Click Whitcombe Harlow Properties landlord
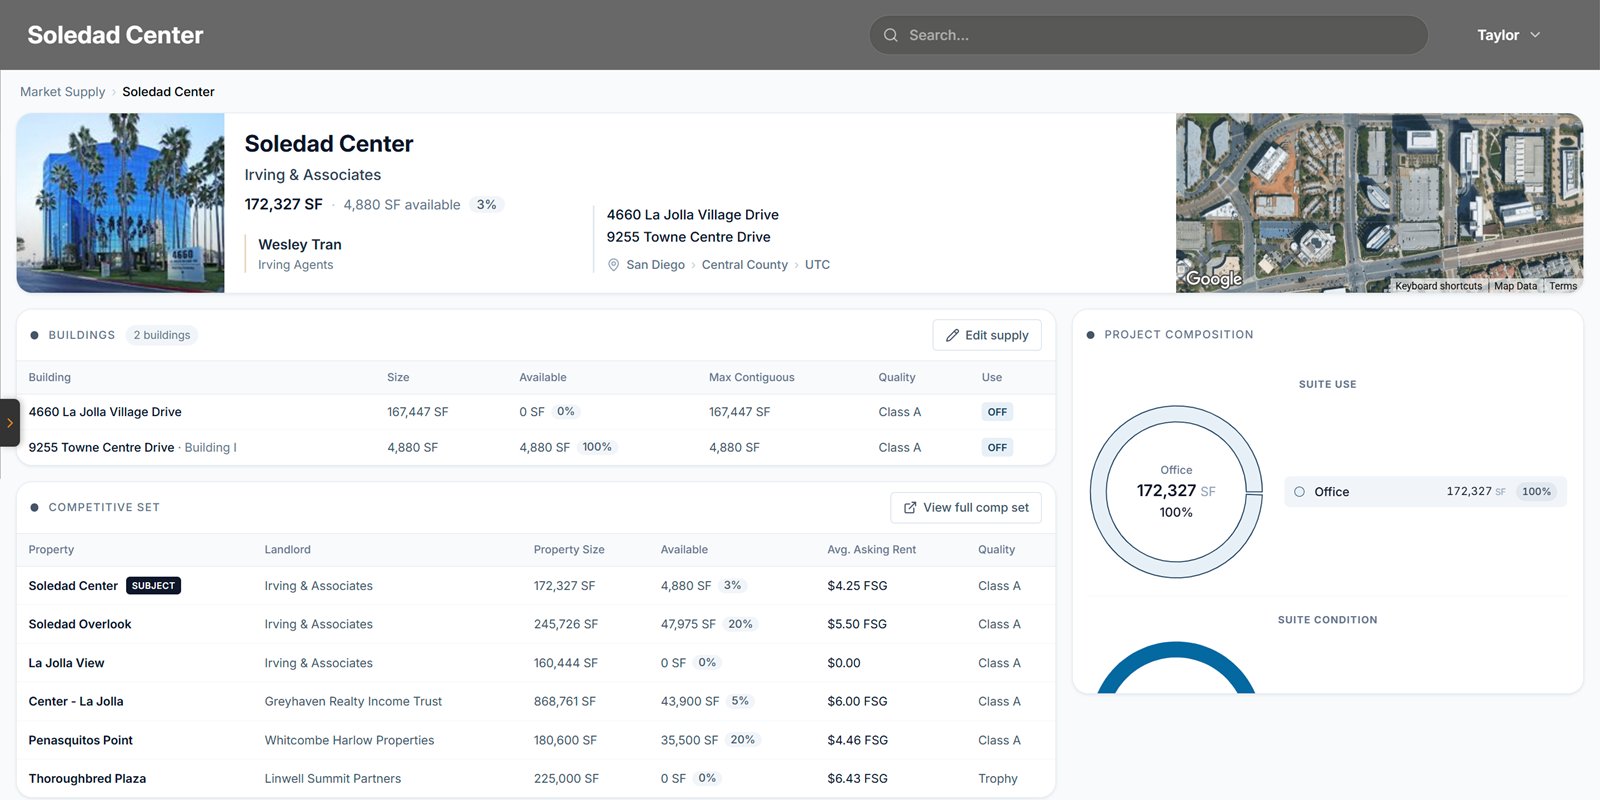 tap(349, 740)
